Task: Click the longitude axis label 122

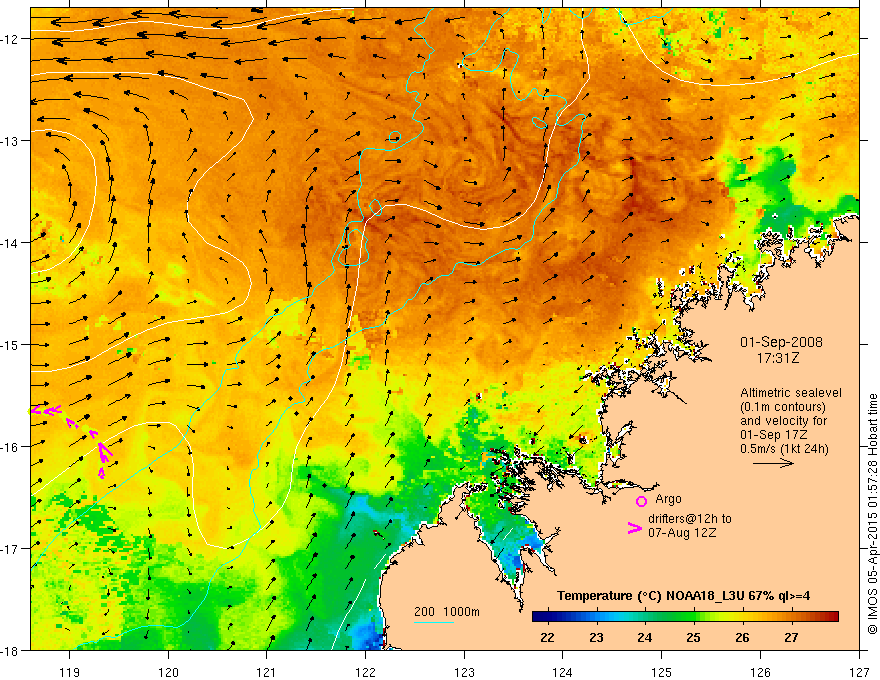Action: click(365, 672)
